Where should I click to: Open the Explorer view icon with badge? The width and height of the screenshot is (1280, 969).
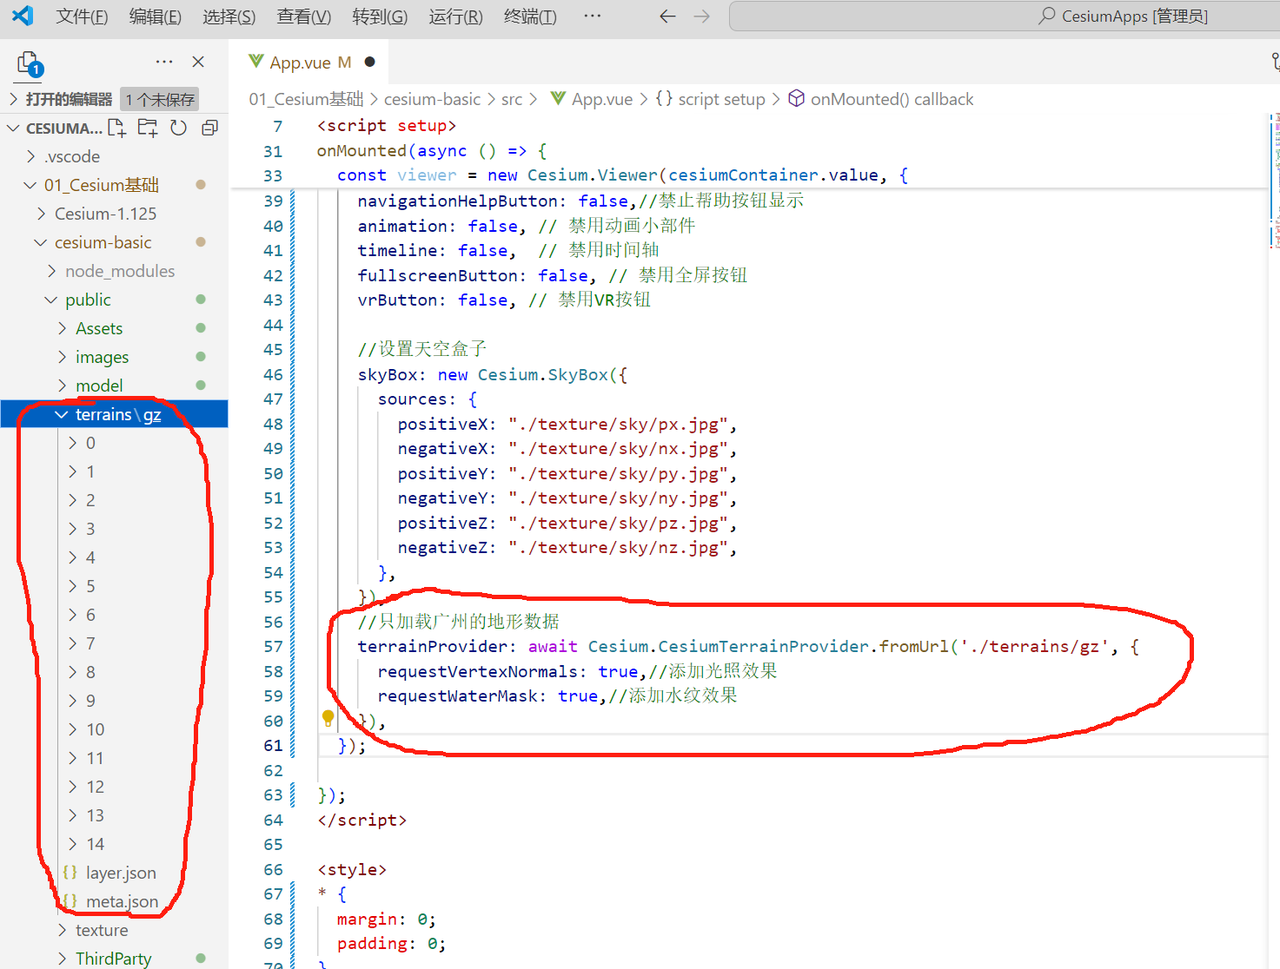pyautogui.click(x=29, y=64)
